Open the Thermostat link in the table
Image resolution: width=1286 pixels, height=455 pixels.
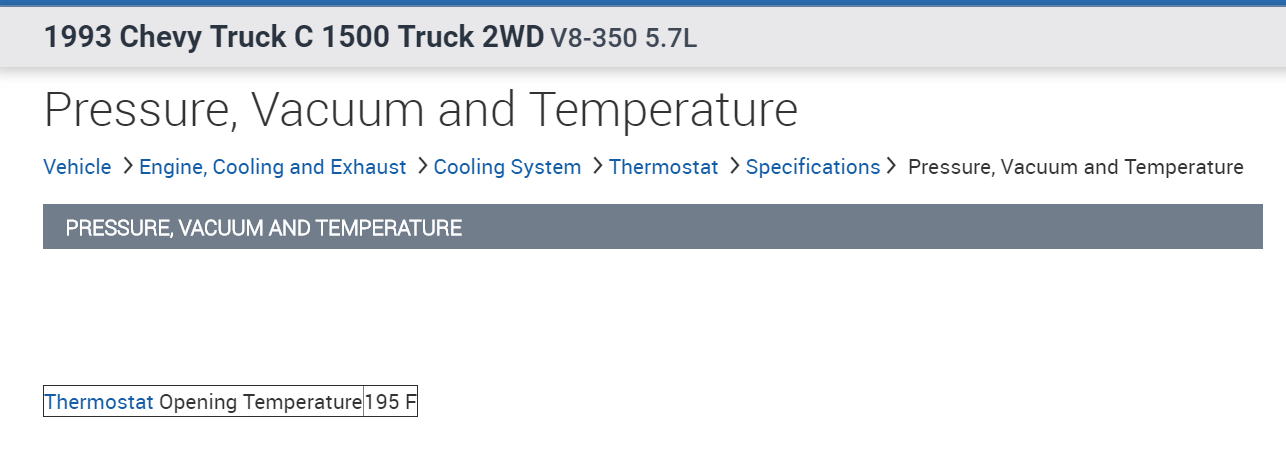(x=99, y=402)
